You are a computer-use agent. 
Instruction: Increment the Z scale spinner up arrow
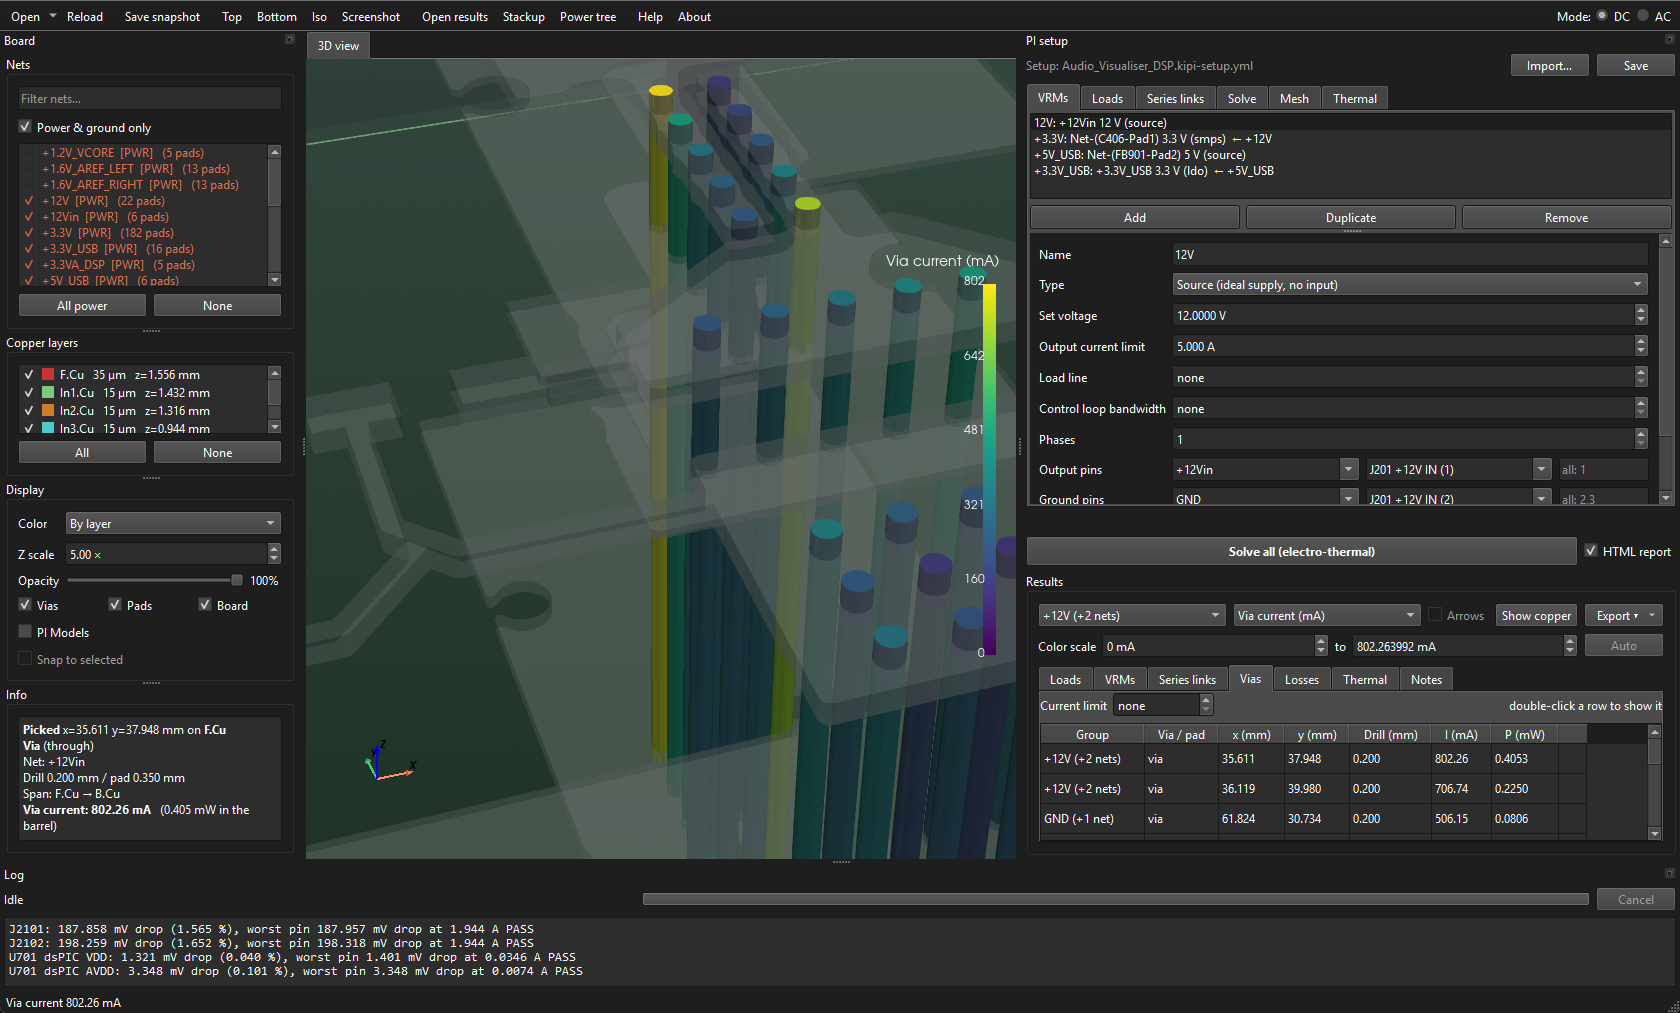tap(275, 549)
